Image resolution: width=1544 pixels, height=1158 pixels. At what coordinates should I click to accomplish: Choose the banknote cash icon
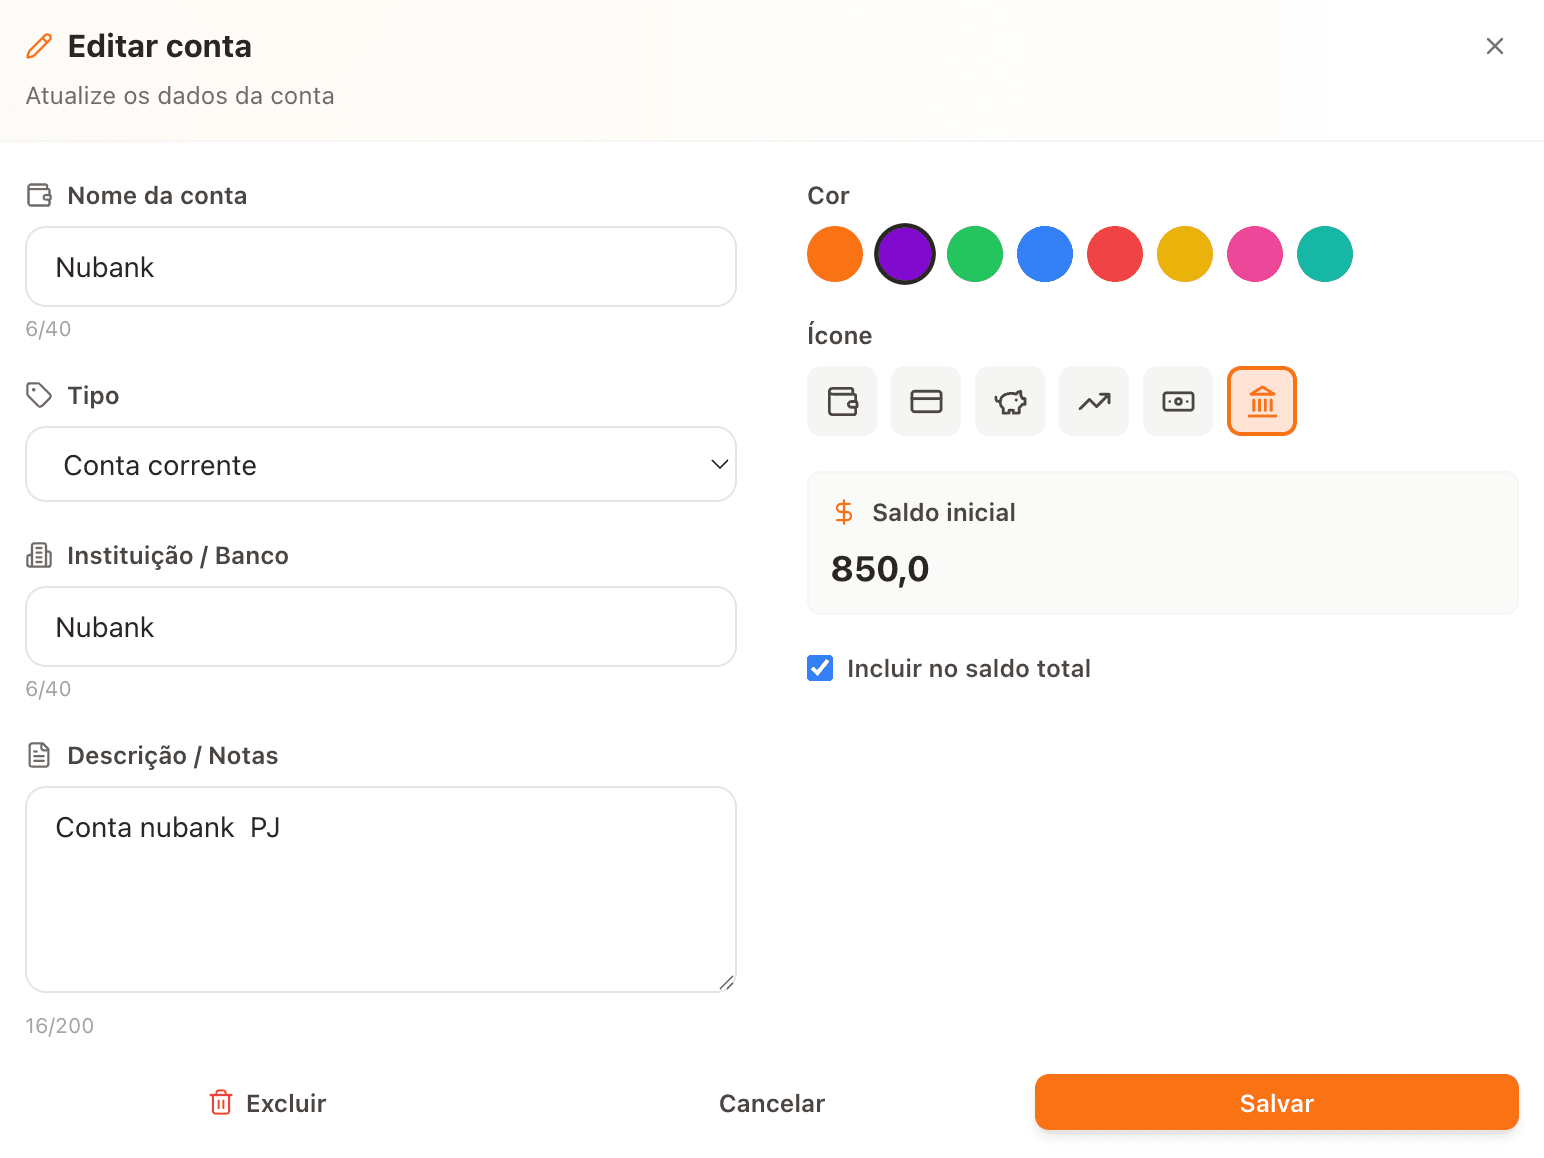click(x=1178, y=402)
